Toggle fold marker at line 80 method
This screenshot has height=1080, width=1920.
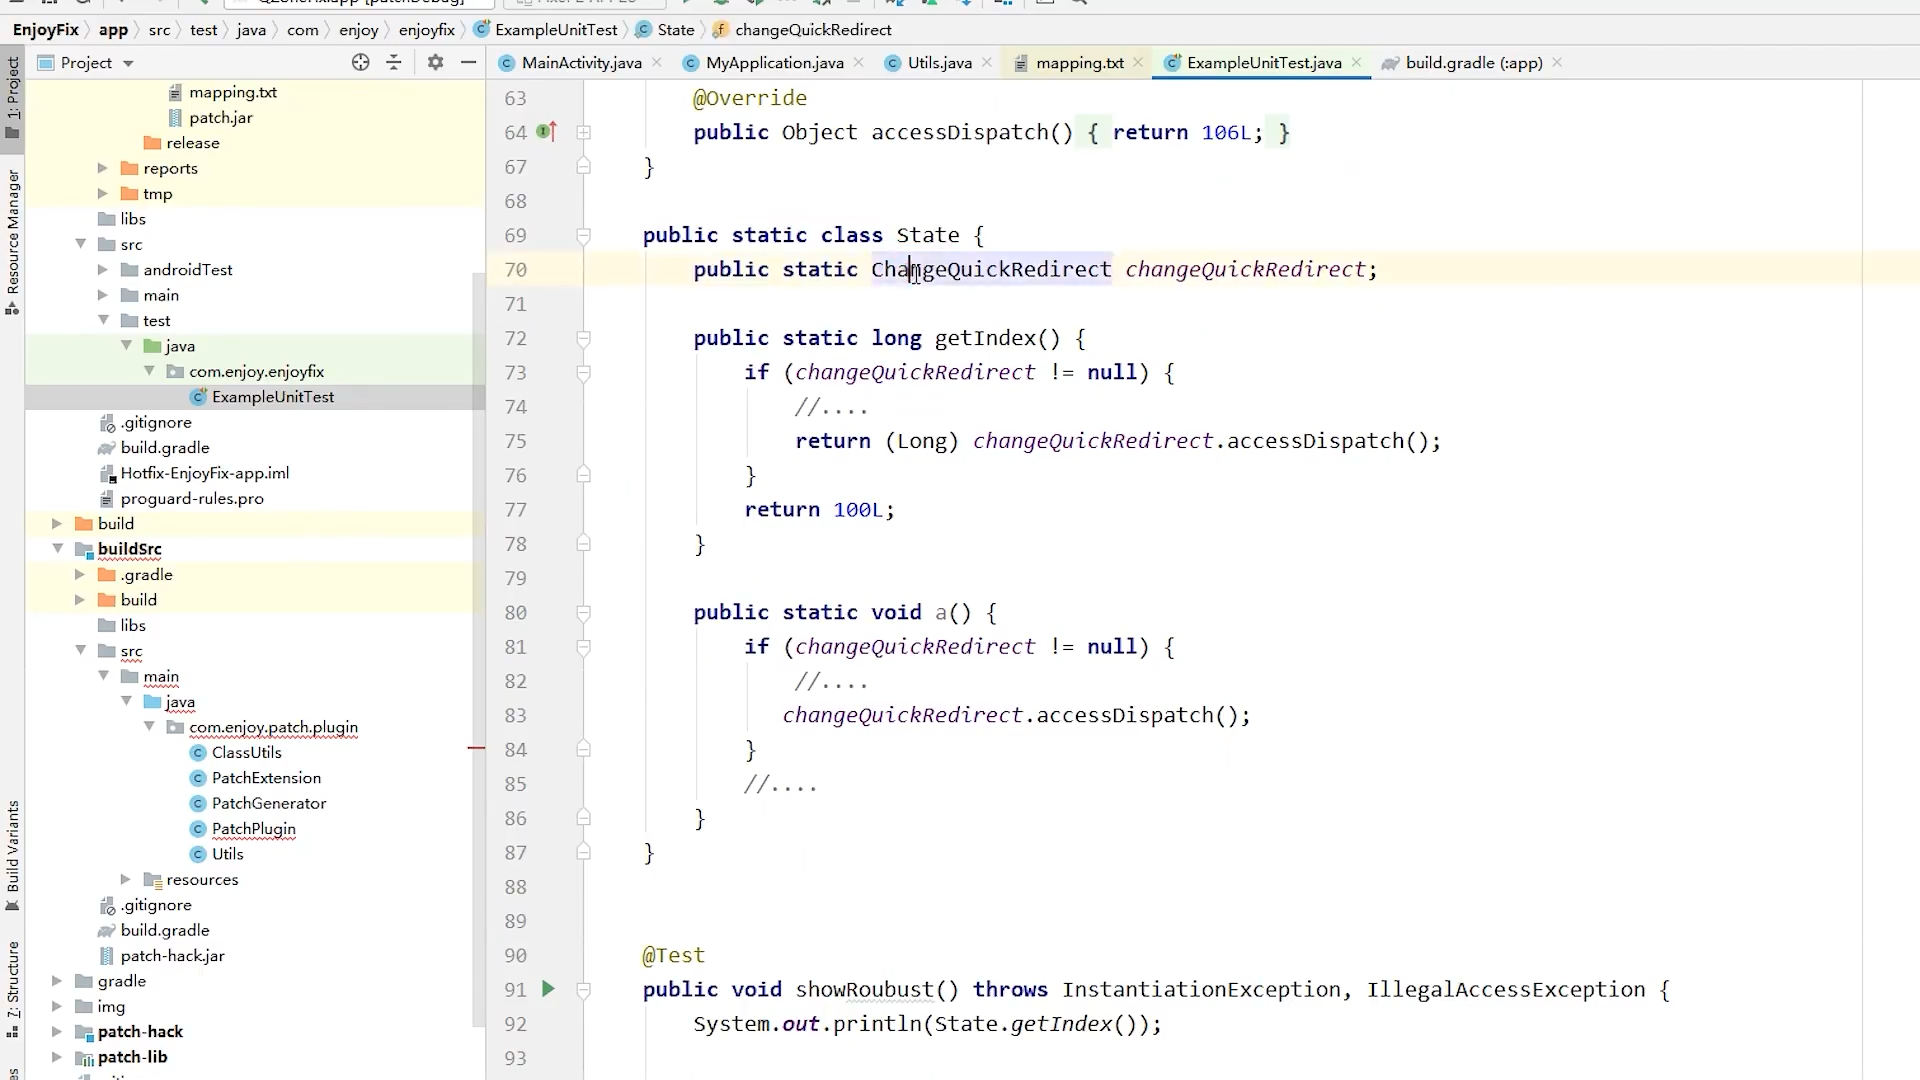click(x=583, y=613)
